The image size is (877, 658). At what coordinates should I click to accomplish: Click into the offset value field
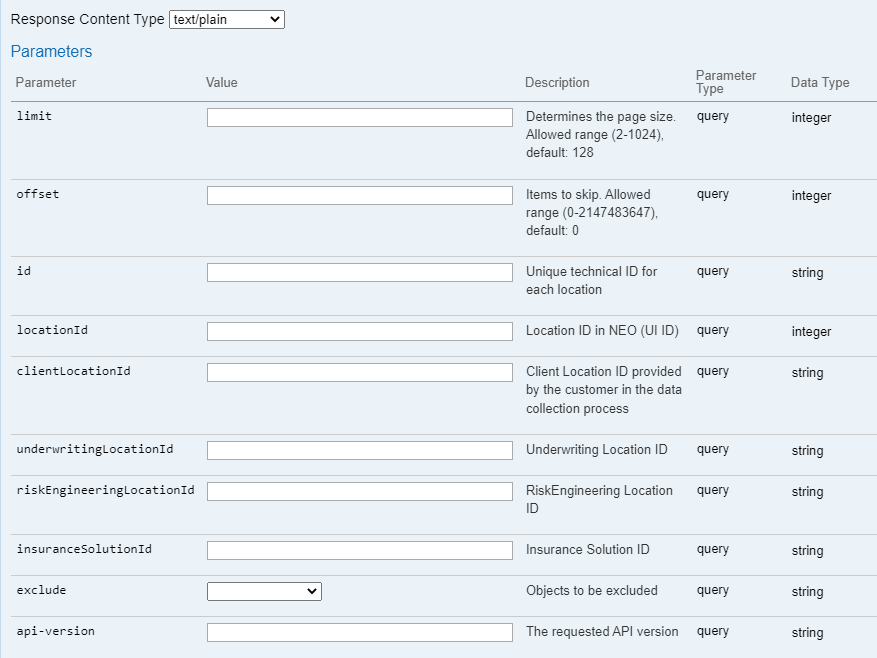pyautogui.click(x=358, y=195)
